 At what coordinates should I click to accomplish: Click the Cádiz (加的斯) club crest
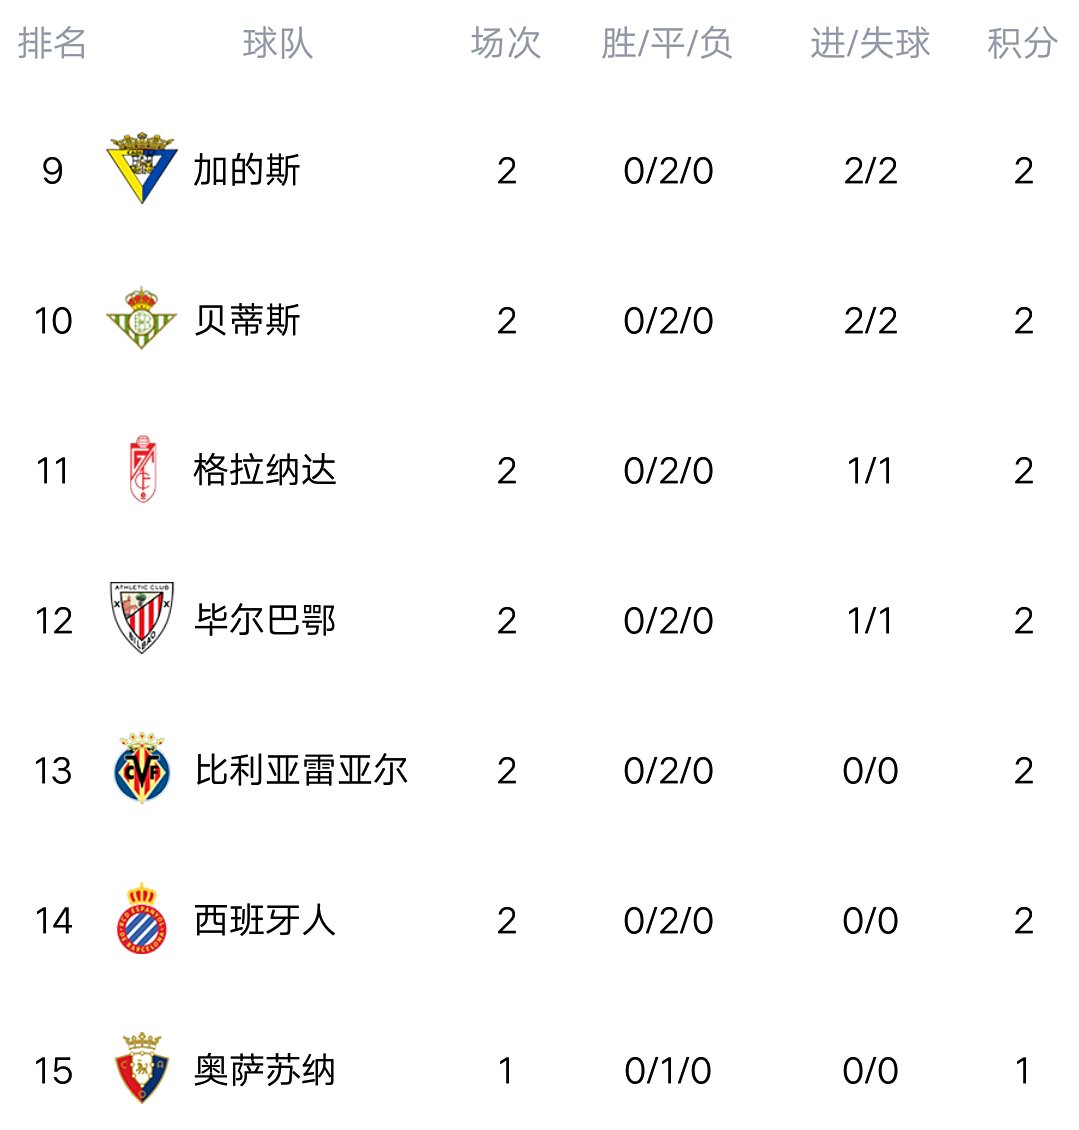pos(141,168)
